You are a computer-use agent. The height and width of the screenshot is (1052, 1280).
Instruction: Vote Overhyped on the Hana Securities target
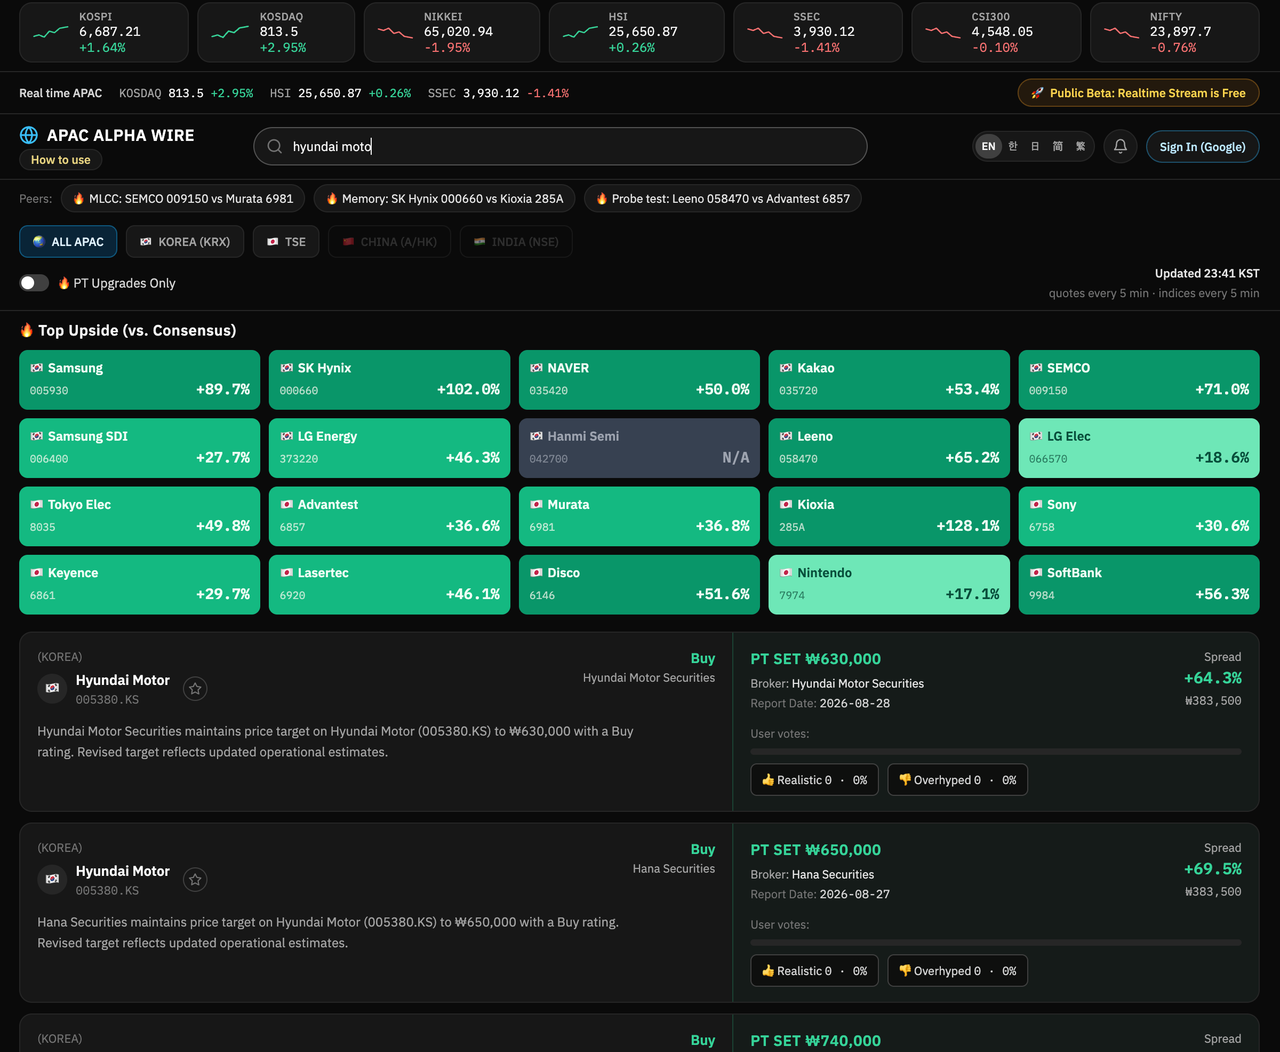pyautogui.click(x=957, y=971)
